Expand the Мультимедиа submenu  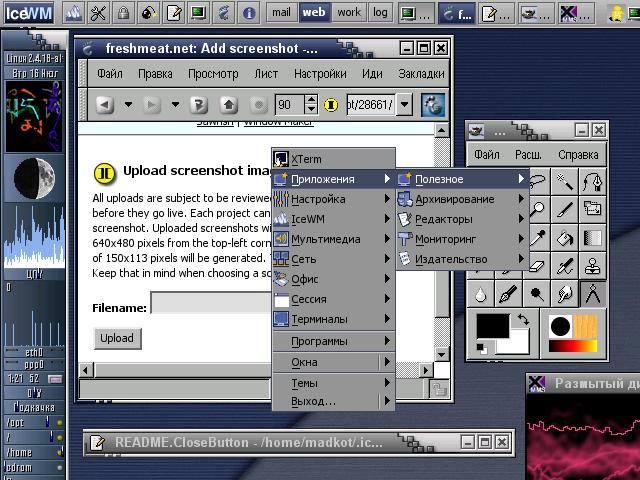click(x=334, y=239)
